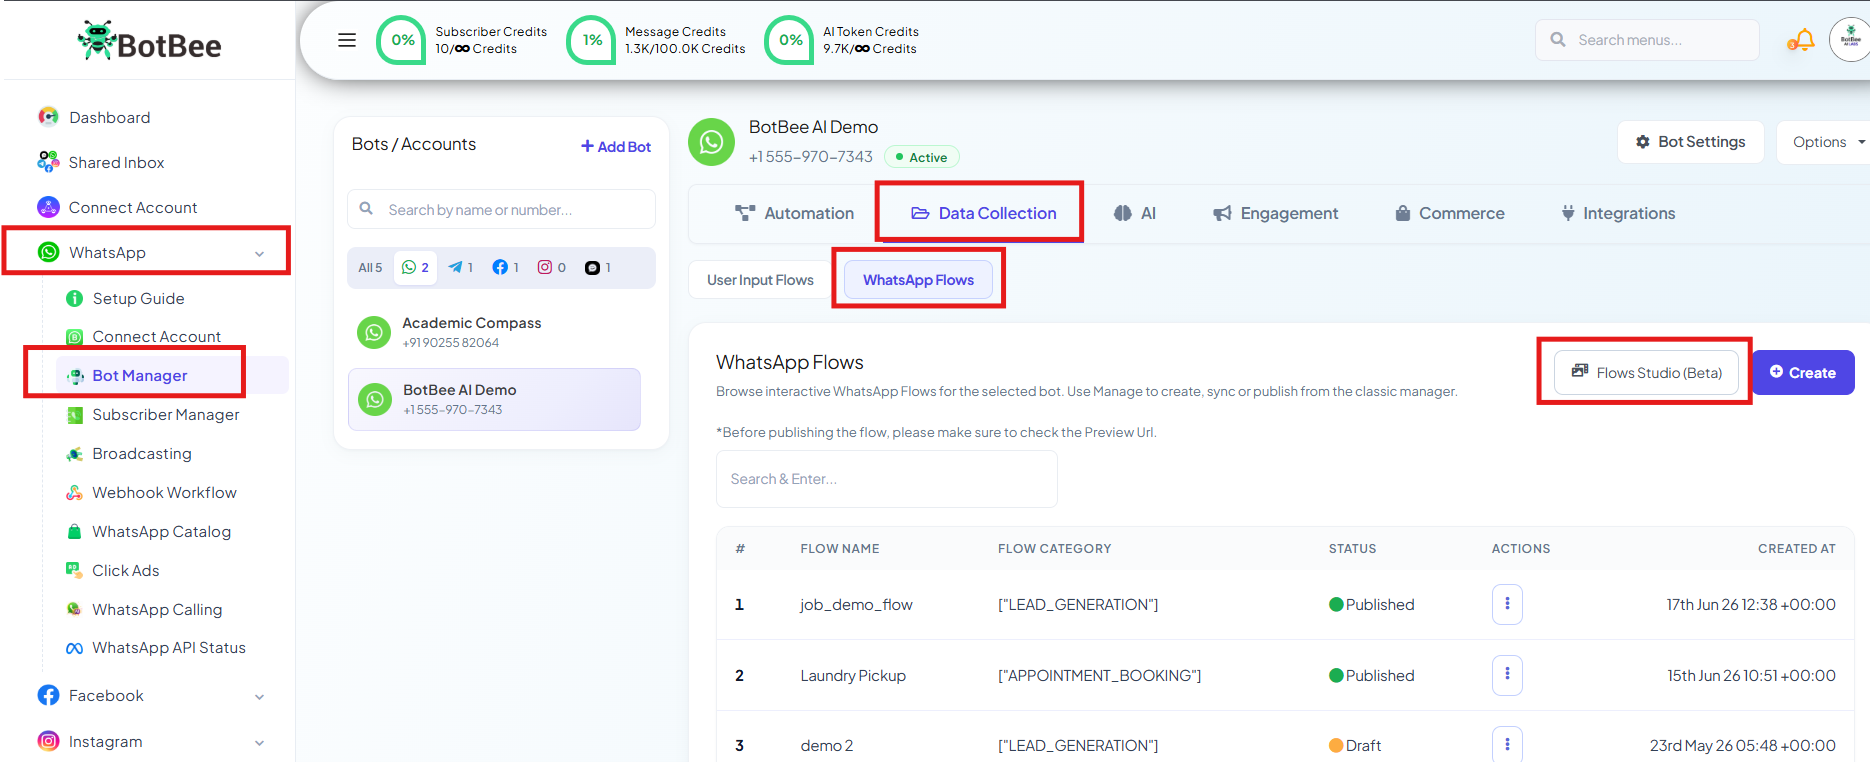Select the User Input Flows sub-tab
Screen dimensions: 1870x762
click(x=760, y=280)
